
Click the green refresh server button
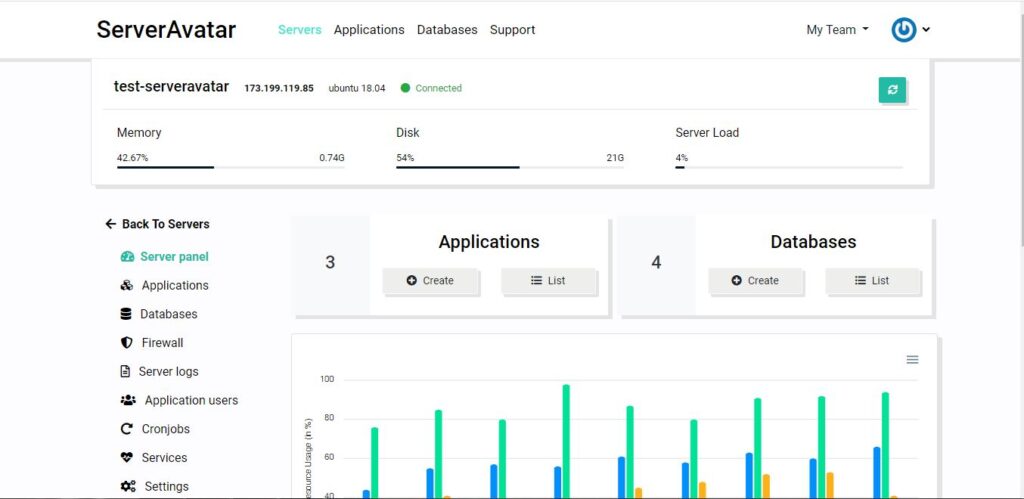(892, 90)
